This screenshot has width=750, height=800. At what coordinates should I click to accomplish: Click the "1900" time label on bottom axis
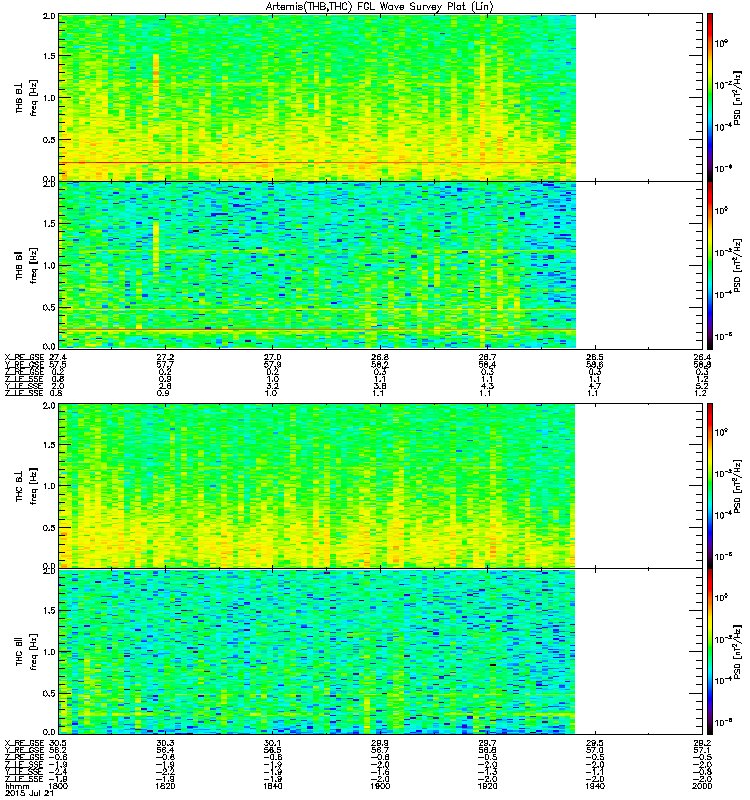(380, 786)
